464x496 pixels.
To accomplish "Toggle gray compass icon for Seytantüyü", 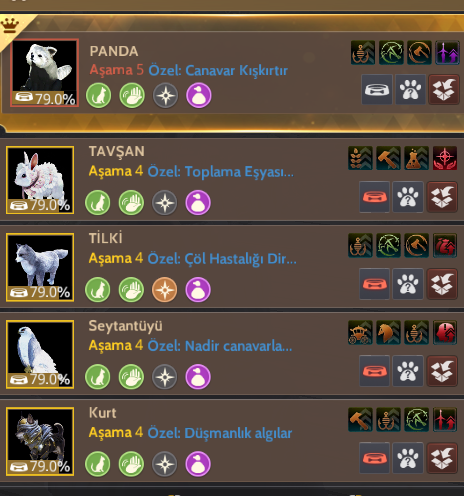I will [164, 377].
